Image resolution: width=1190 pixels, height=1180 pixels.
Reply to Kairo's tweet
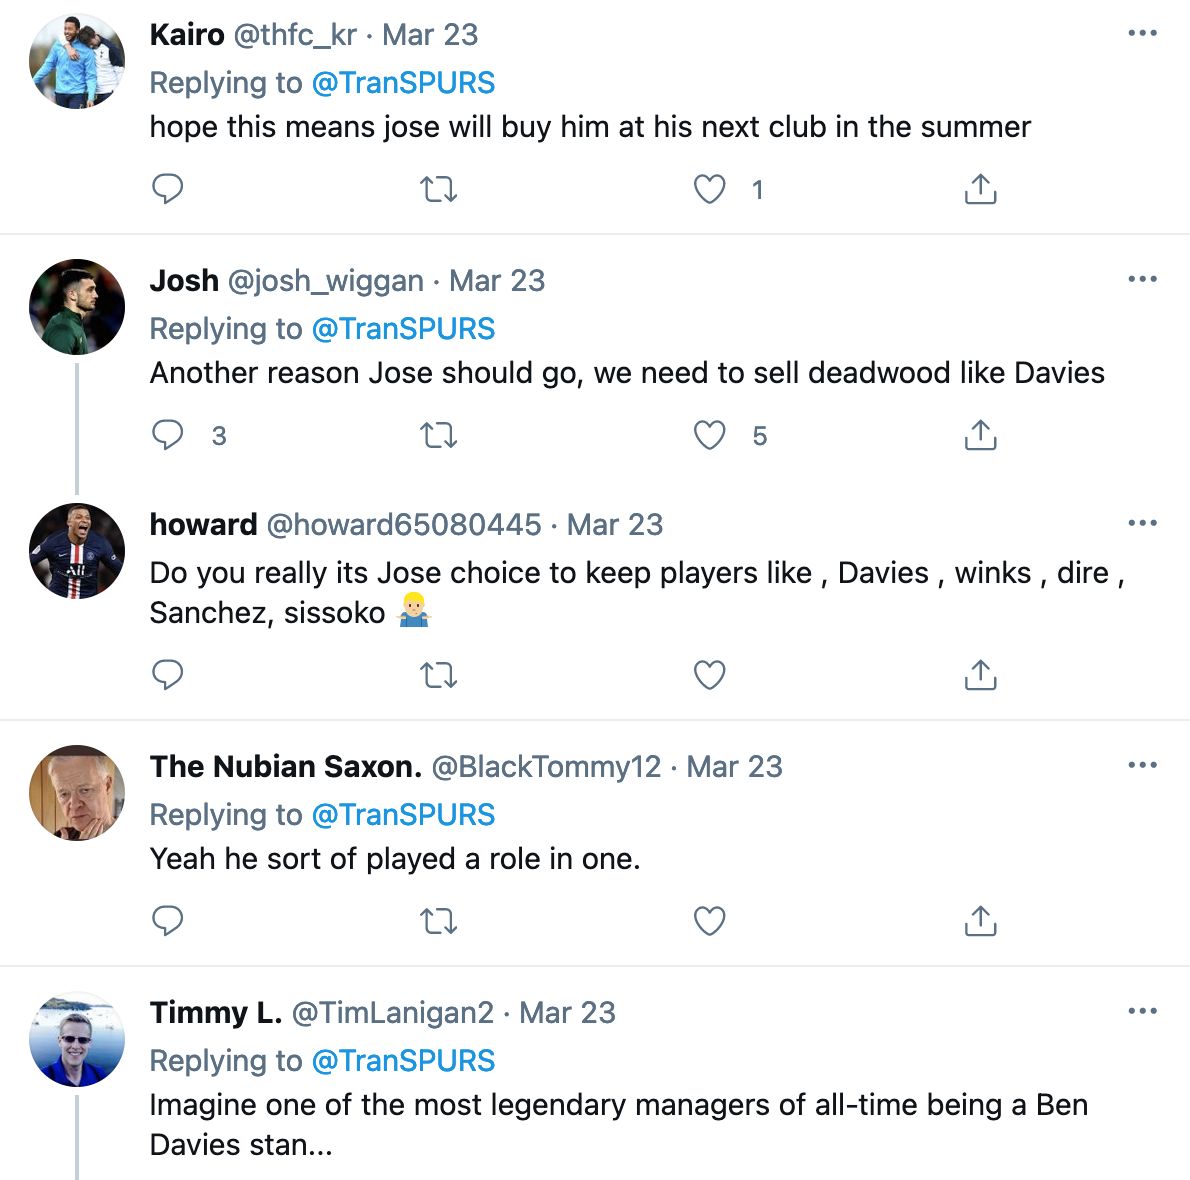[x=167, y=189]
